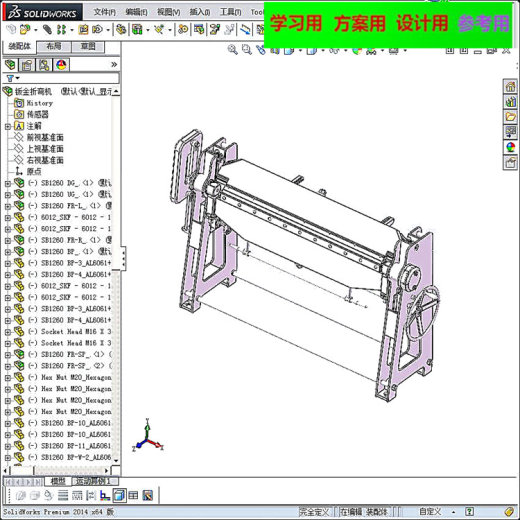Click the reference geometry toolbar icon
The image size is (520, 520).
click(x=159, y=29)
